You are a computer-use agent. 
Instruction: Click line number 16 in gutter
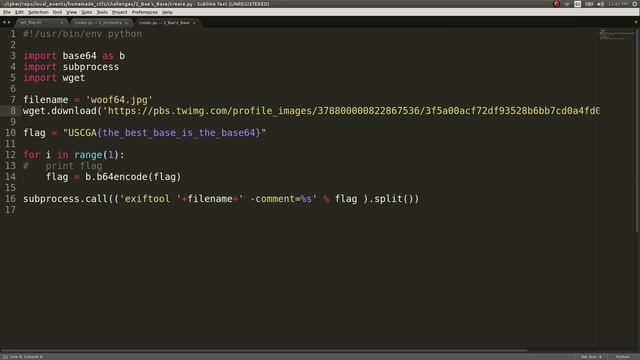pyautogui.click(x=10, y=199)
